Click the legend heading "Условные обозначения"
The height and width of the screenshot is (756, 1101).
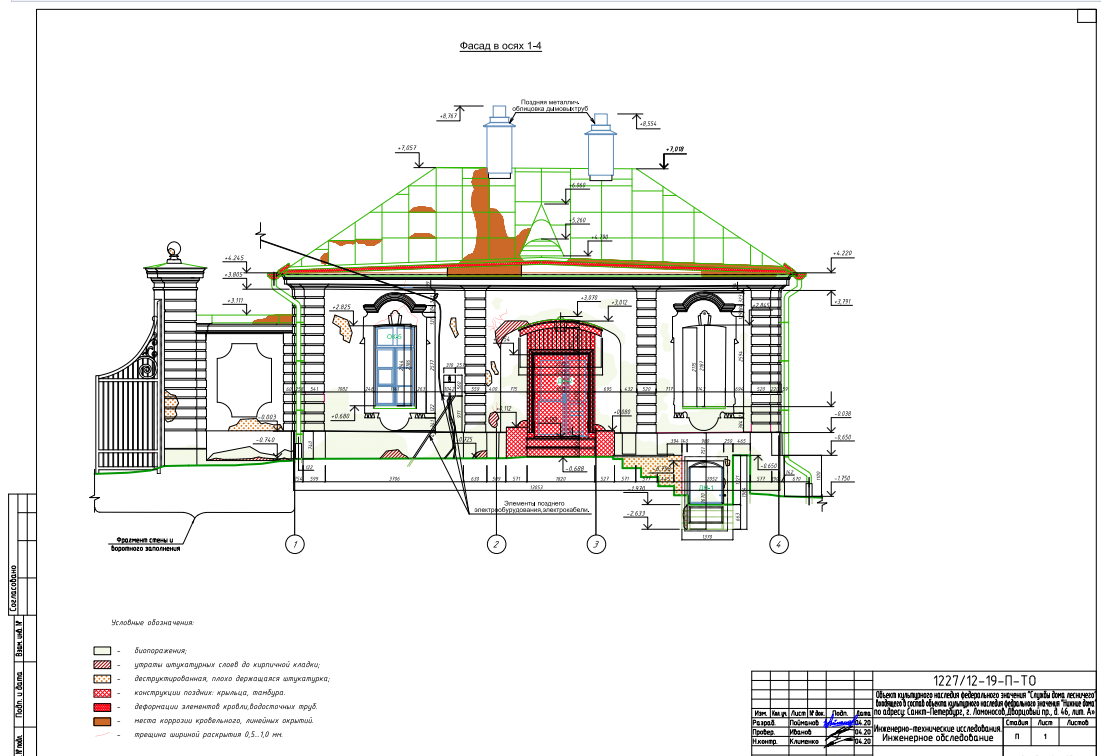[152, 623]
